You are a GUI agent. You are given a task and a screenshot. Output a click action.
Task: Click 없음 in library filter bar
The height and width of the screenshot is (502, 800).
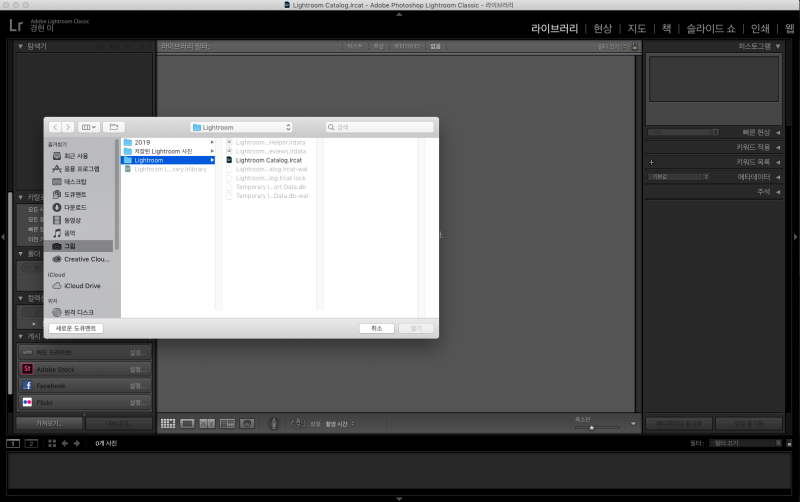pyautogui.click(x=435, y=46)
